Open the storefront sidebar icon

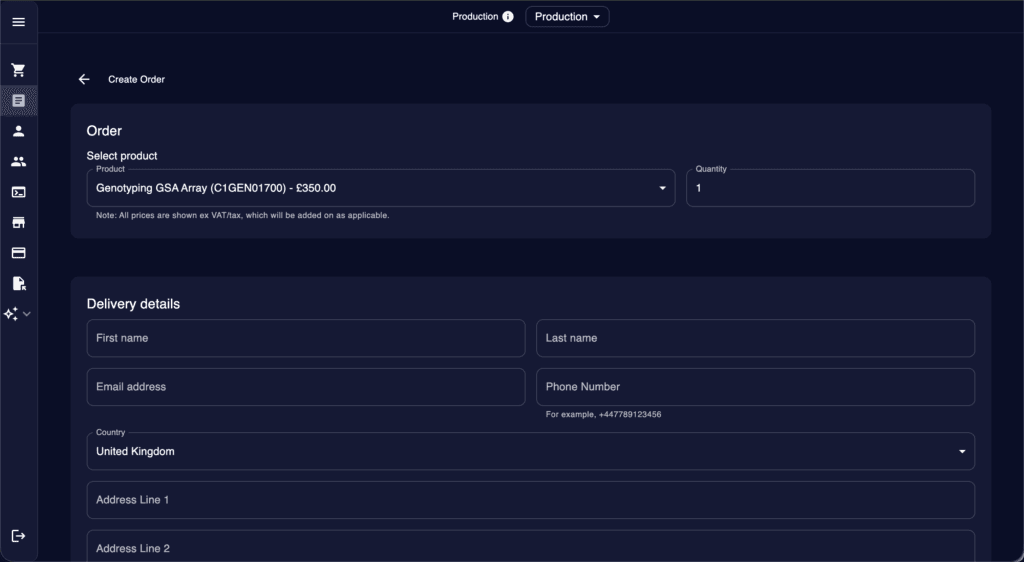18,223
